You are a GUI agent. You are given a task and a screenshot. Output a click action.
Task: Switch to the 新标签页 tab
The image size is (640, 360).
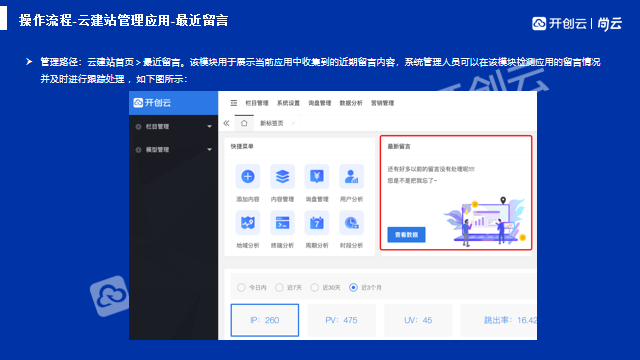(272, 123)
